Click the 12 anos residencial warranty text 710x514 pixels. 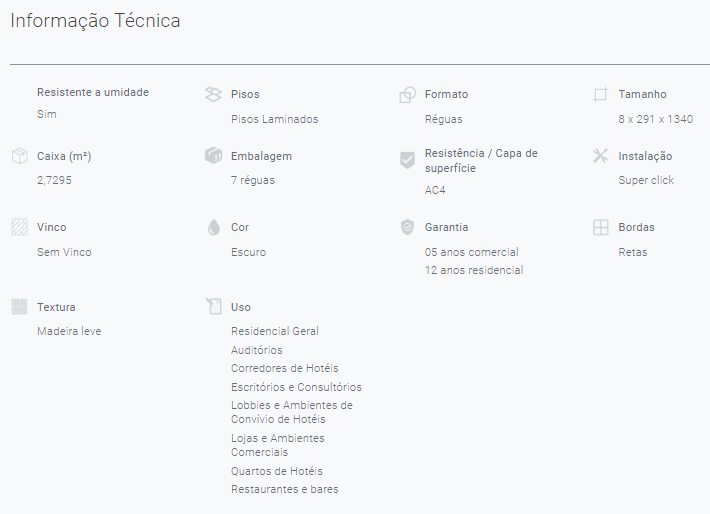[x=474, y=270]
